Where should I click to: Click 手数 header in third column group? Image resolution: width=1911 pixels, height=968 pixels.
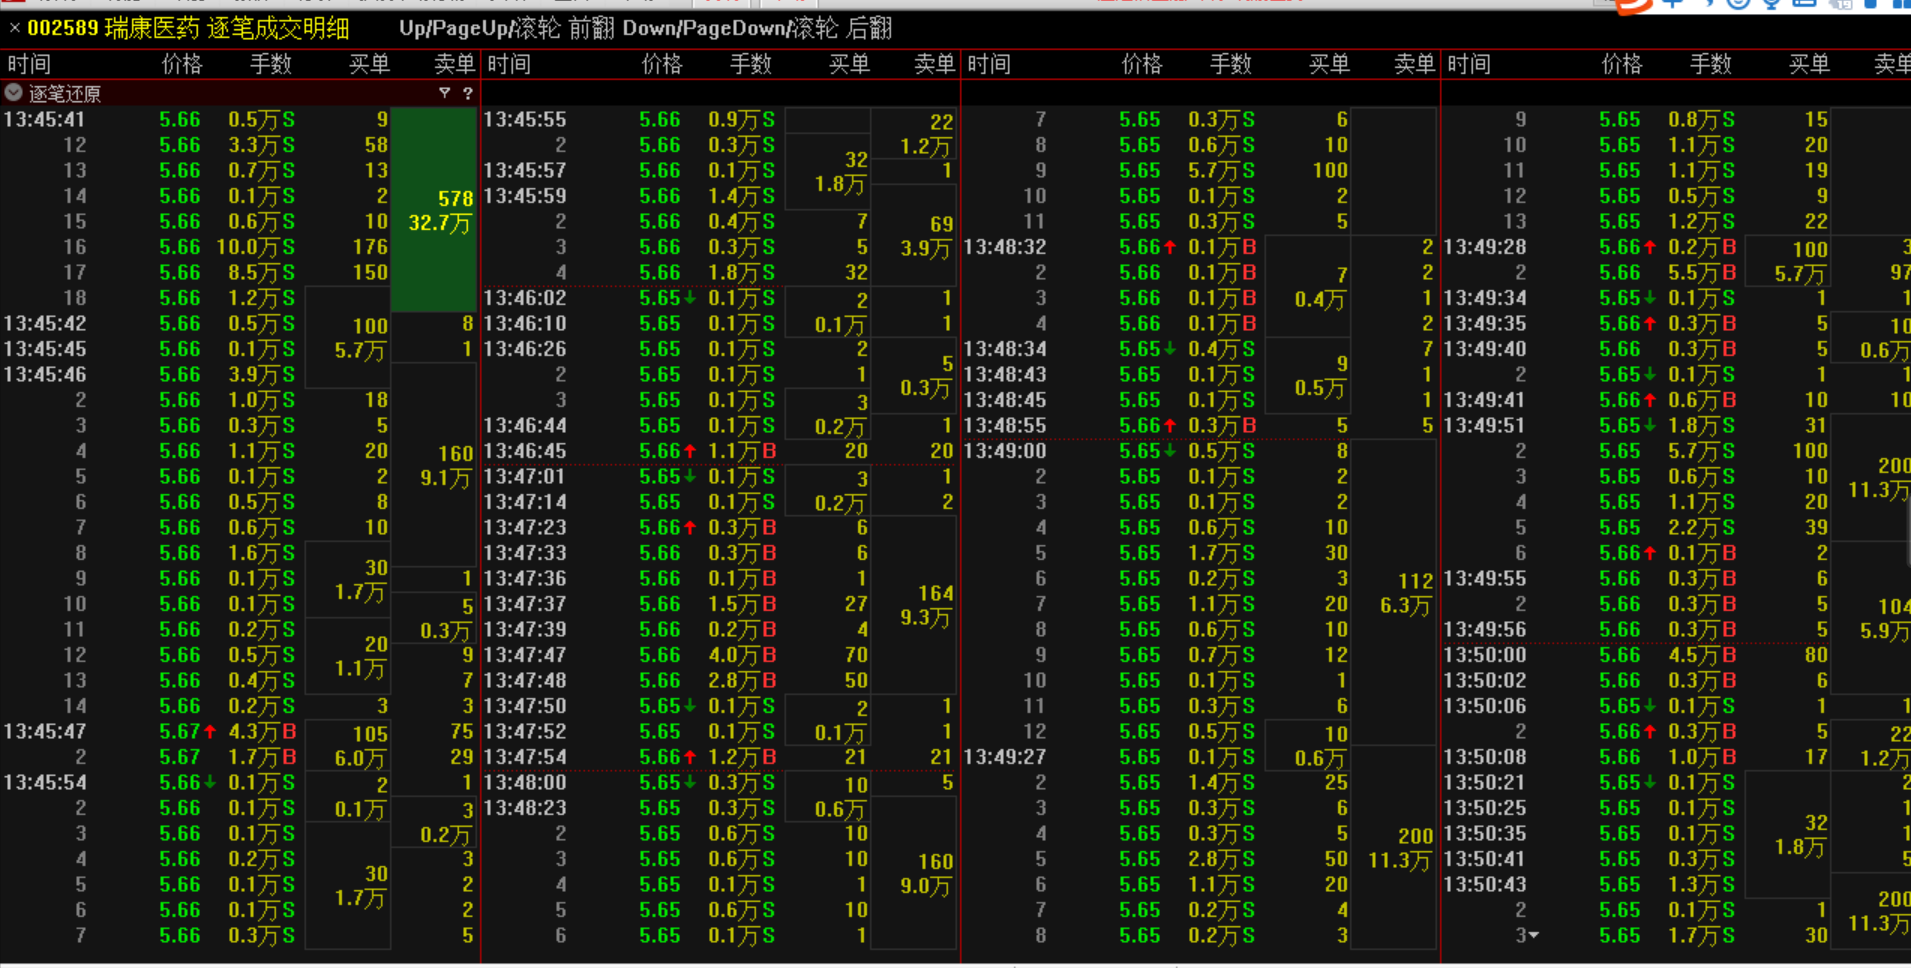click(1230, 64)
